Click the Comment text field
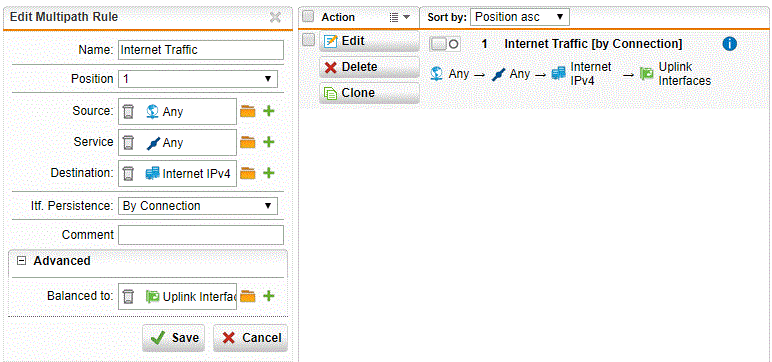Image resolution: width=772 pixels, height=362 pixels. (x=201, y=235)
